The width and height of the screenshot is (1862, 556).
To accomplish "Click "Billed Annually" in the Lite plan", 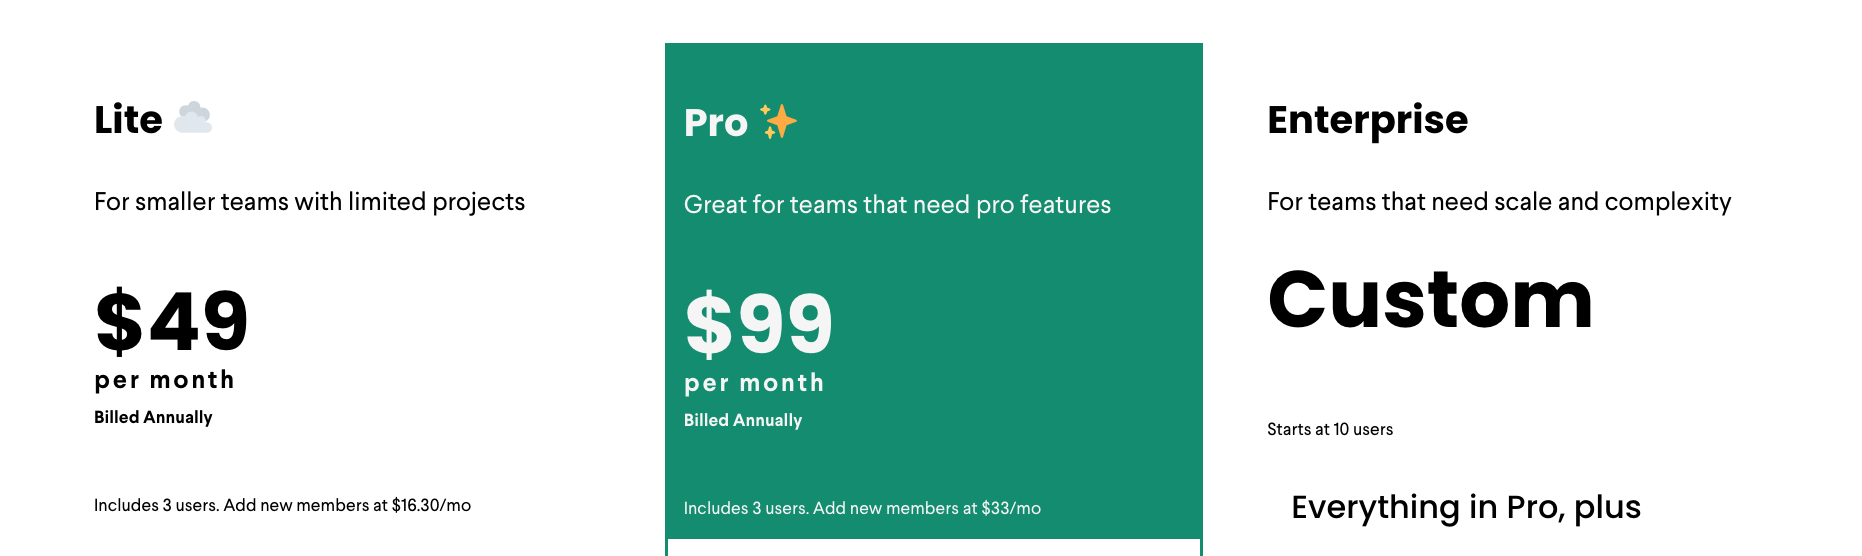I will (x=153, y=417).
